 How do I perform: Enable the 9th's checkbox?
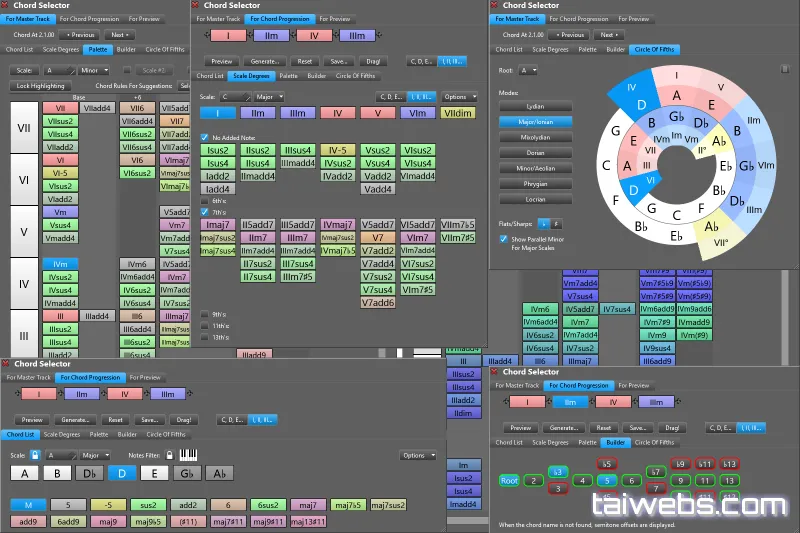205,314
